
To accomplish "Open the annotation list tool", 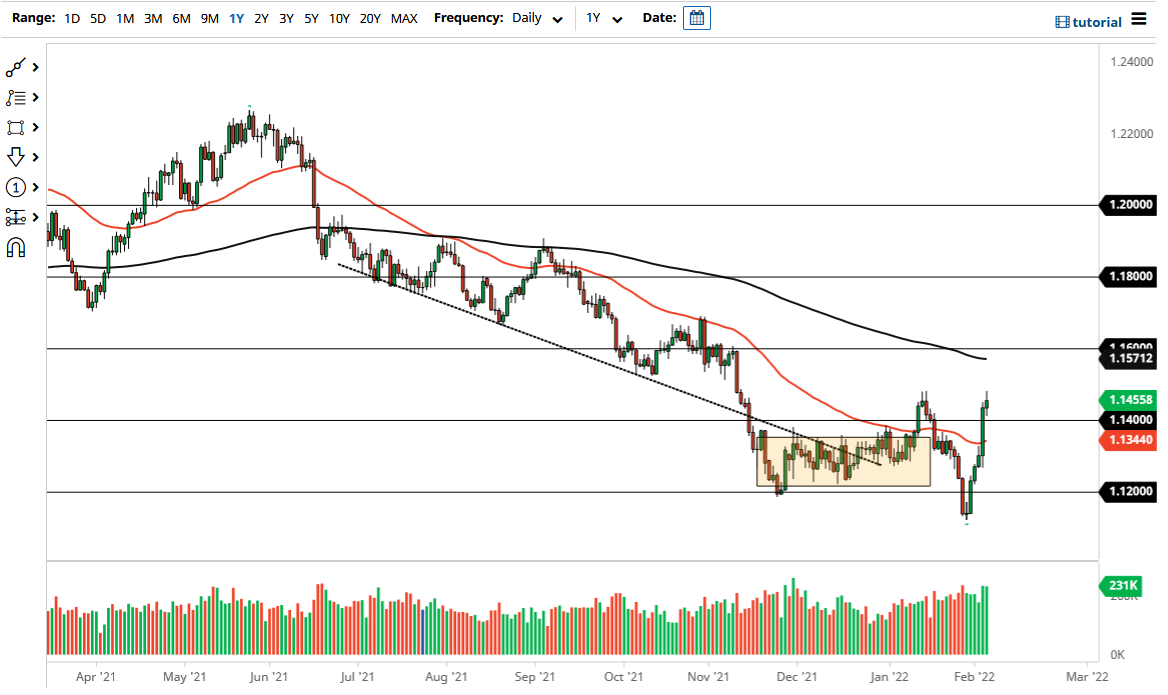I will (x=17, y=97).
